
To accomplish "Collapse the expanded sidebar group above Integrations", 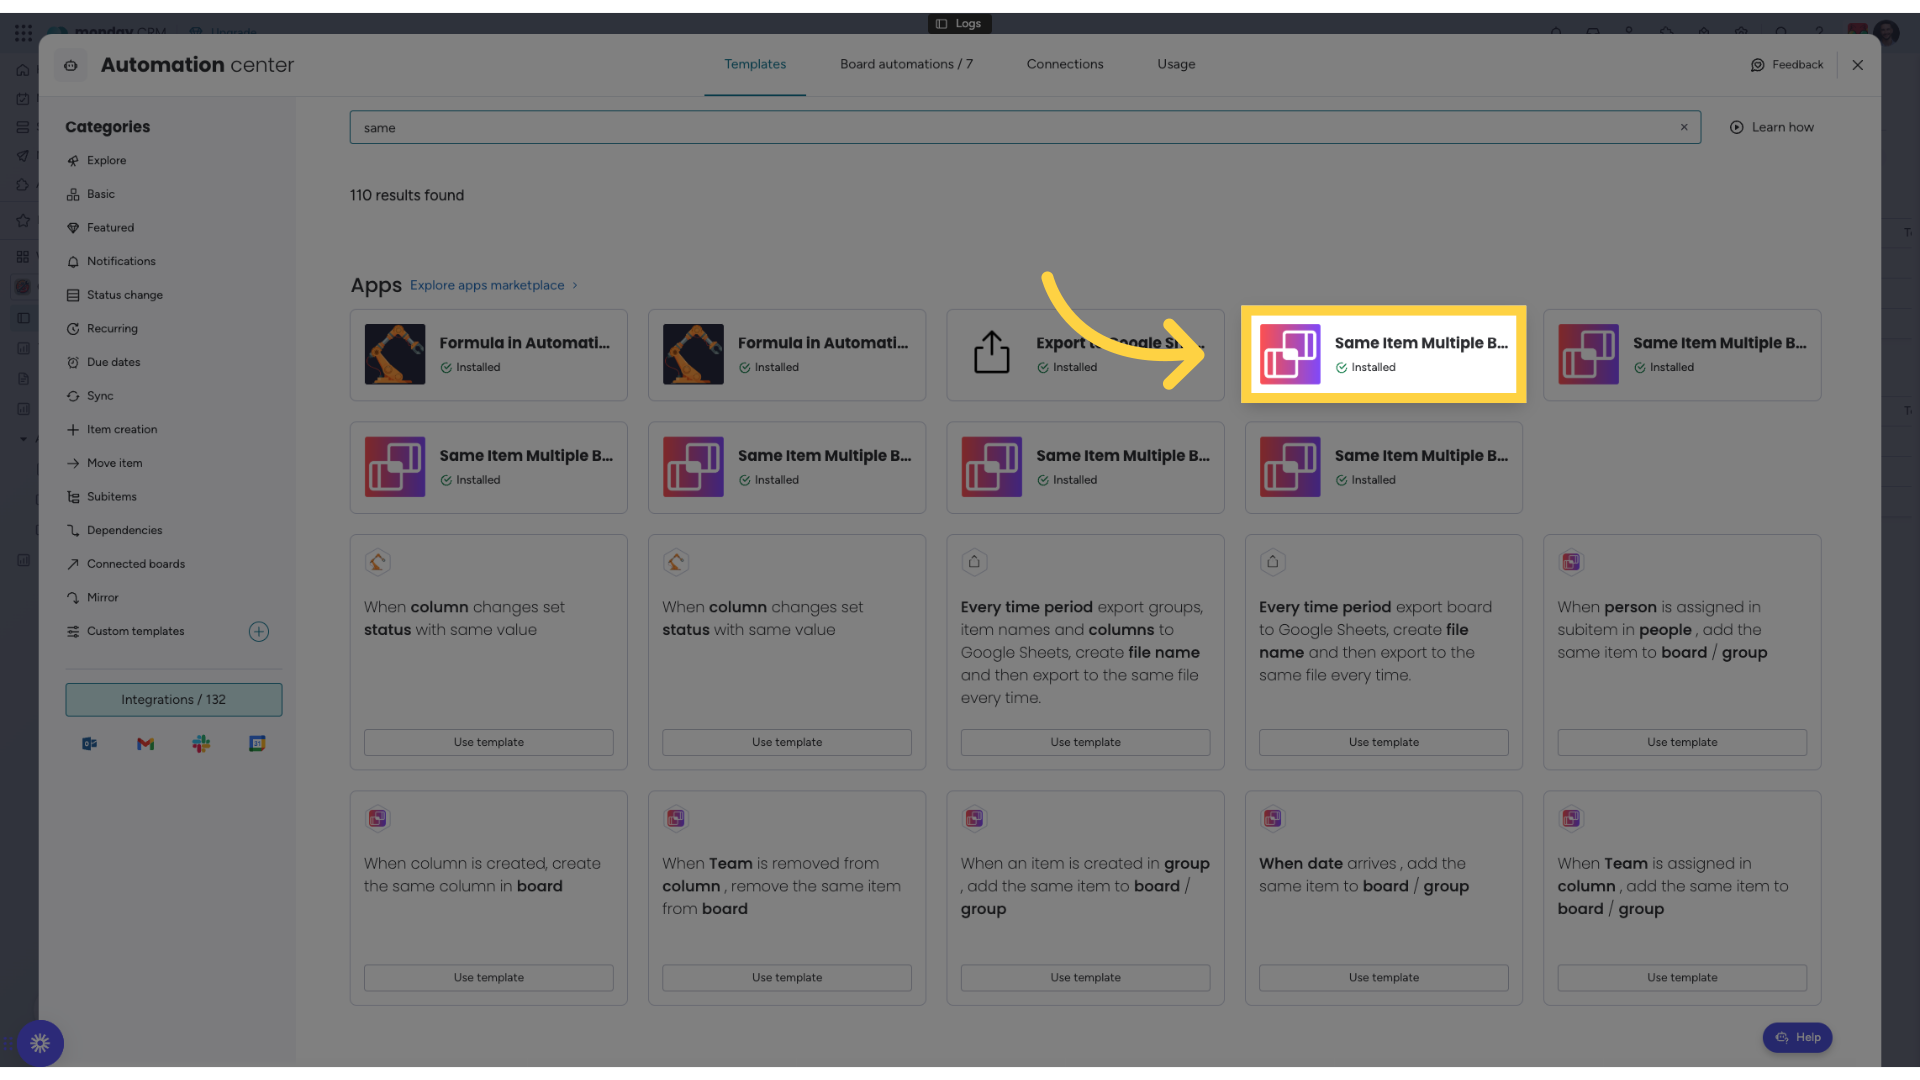I will pyautogui.click(x=23, y=438).
